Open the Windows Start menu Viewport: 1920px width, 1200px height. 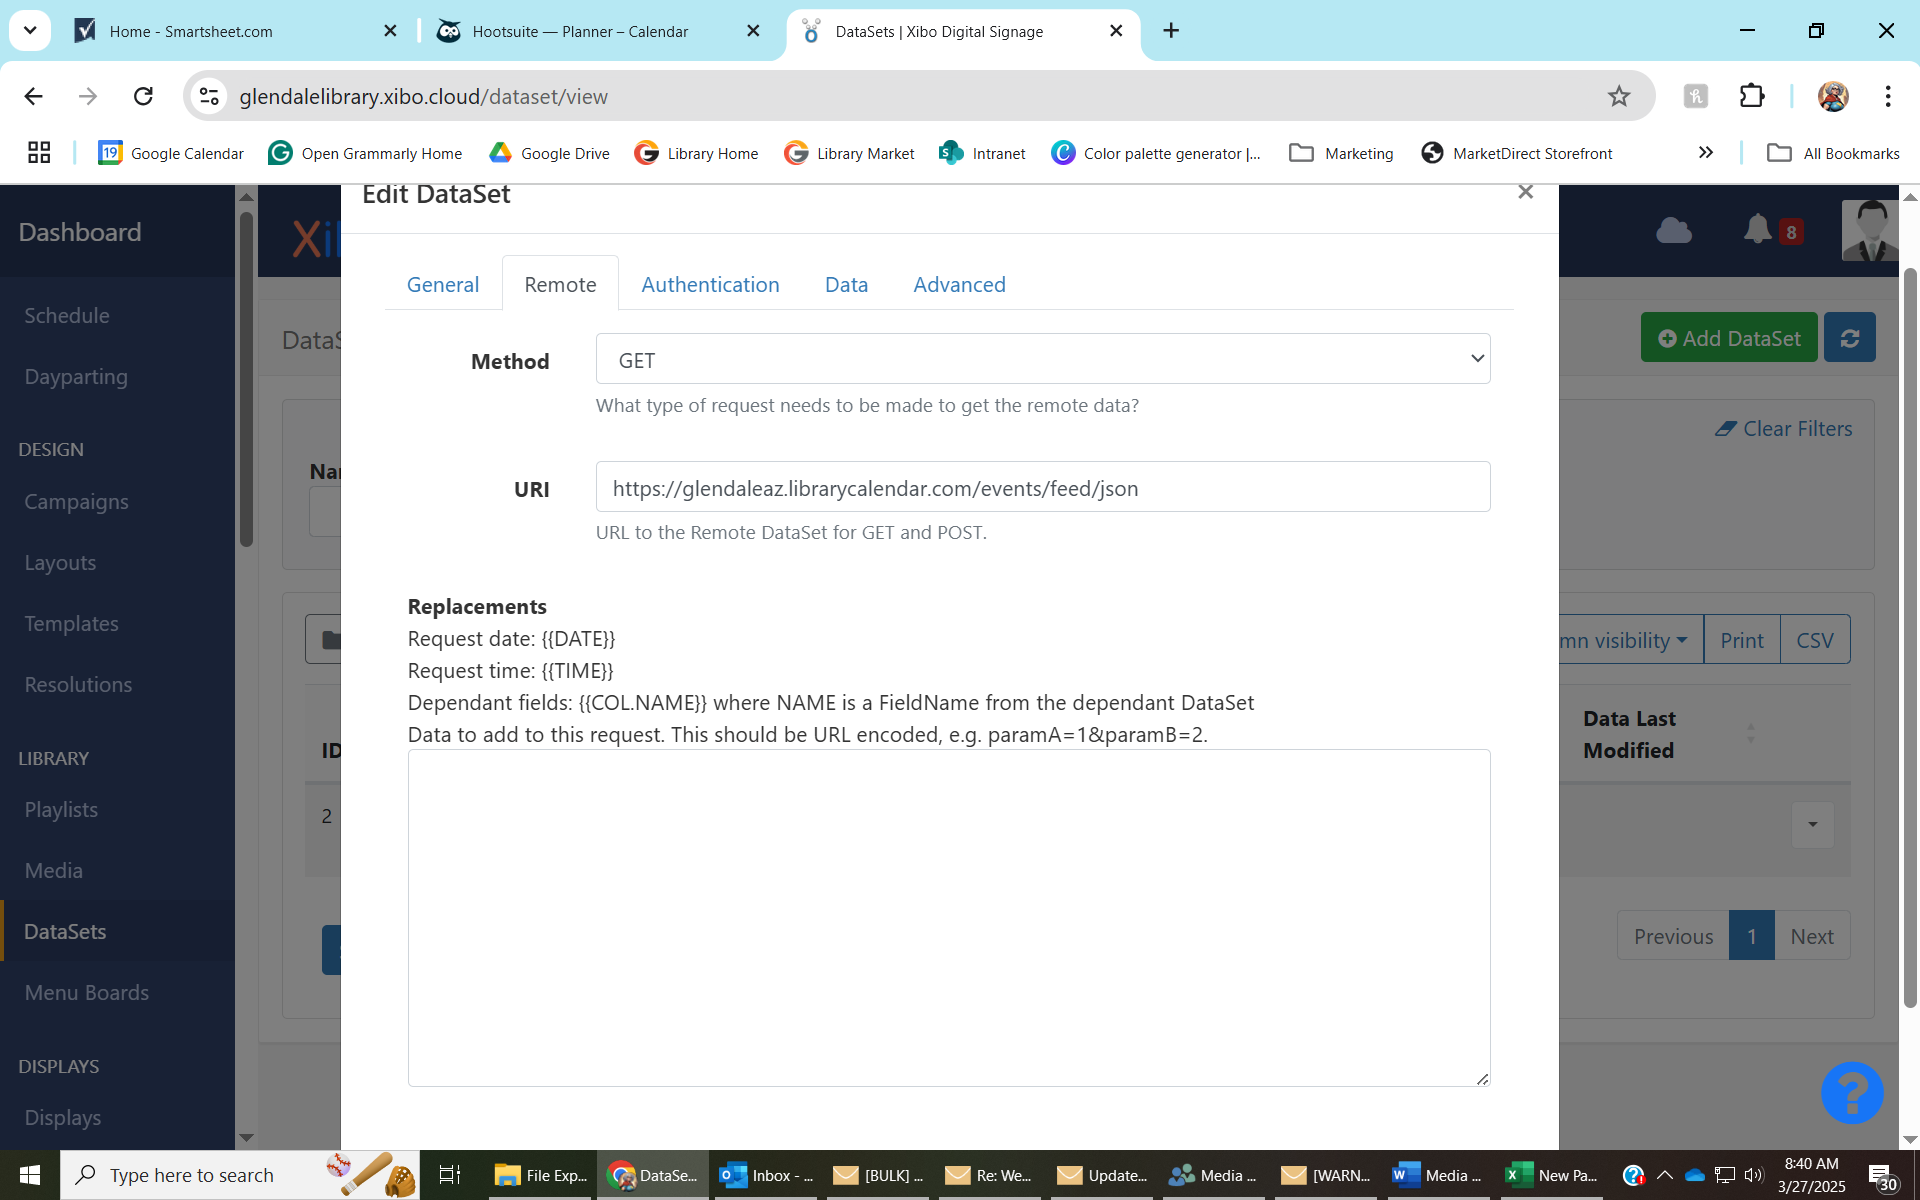click(29, 1175)
